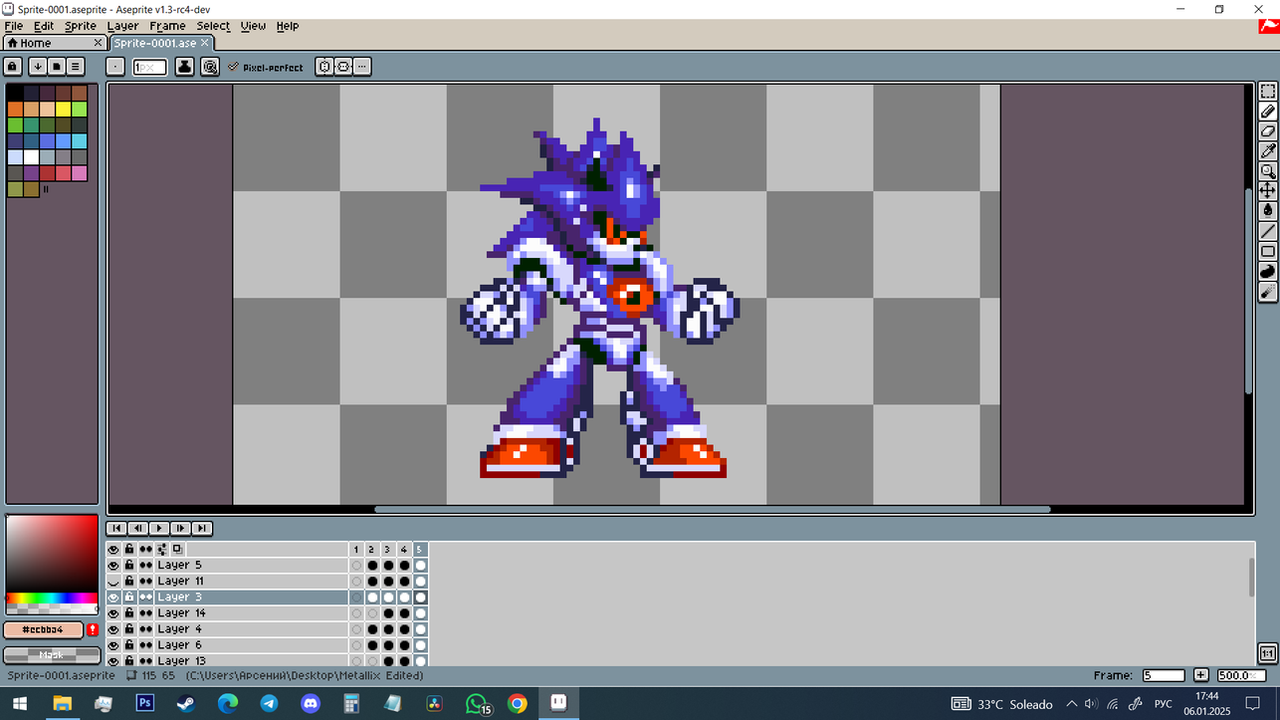
Task: Toggle the Pixel-perfect checkbox
Action: pos(265,67)
